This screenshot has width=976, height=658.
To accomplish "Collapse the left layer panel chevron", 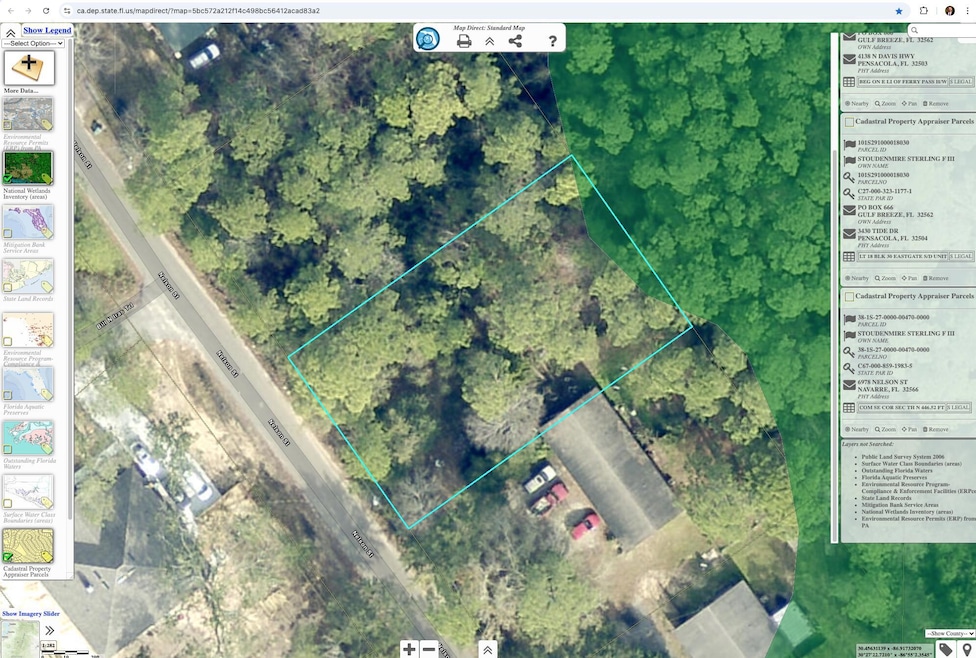I will 11,33.
